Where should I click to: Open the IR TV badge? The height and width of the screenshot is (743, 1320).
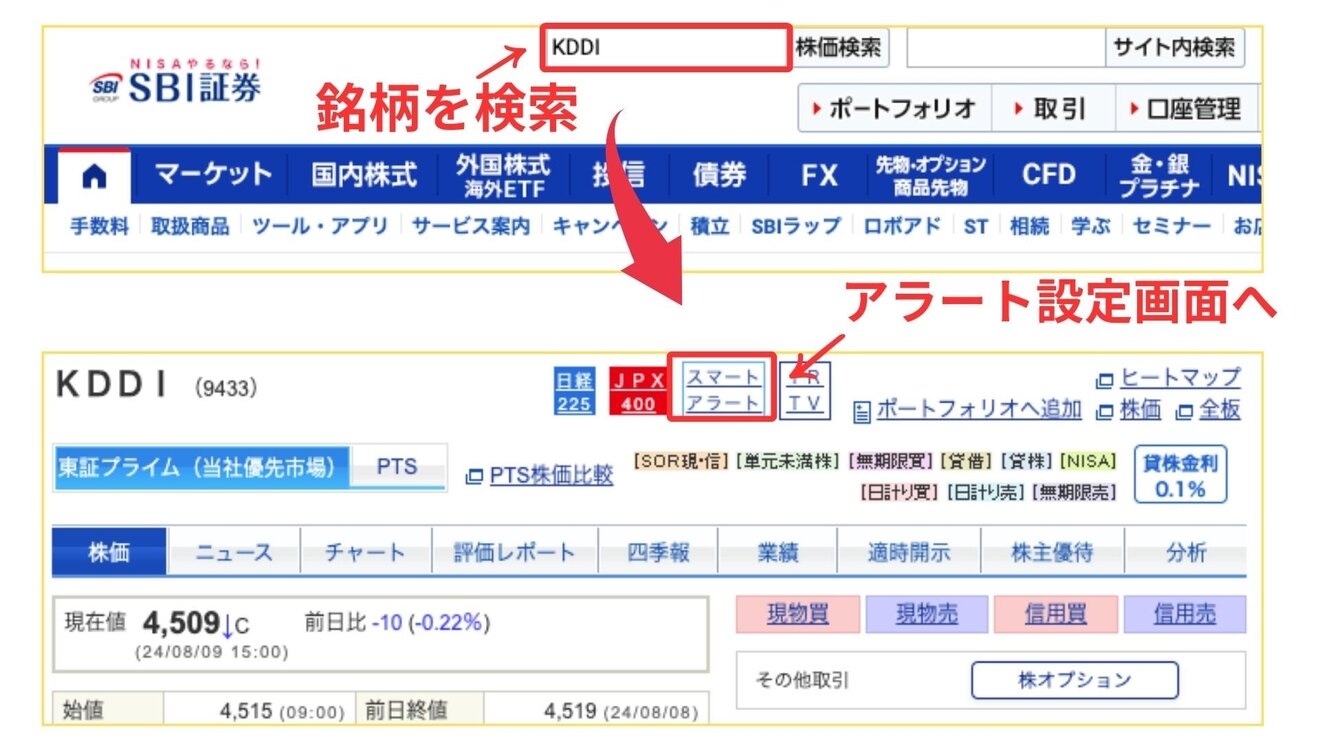click(x=804, y=389)
